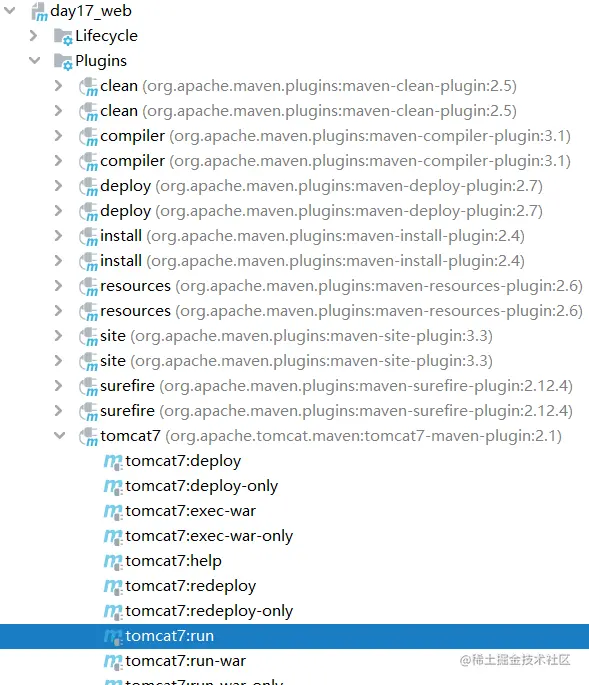This screenshot has height=685, width=589.
Task: Expand the second compiler plugin node
Action: pyautogui.click(x=59, y=161)
